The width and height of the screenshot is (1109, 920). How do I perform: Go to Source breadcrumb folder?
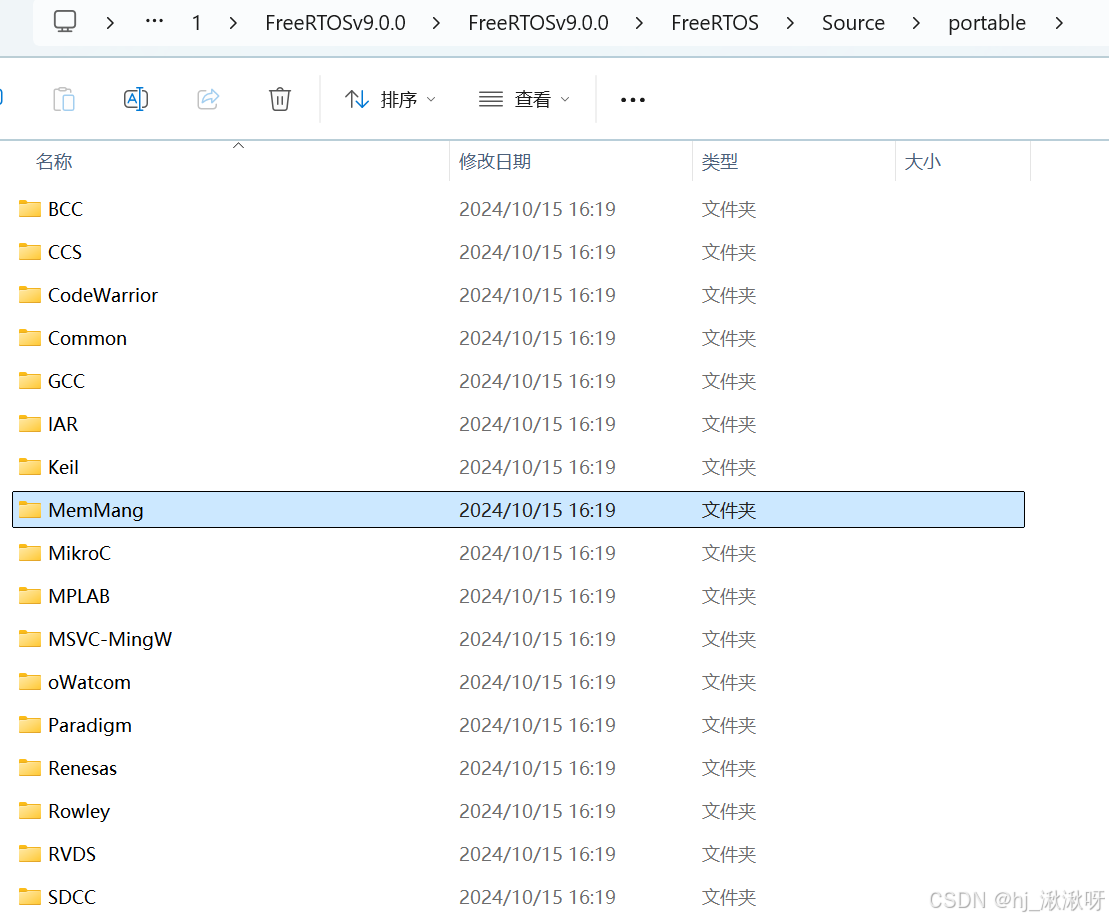[853, 23]
